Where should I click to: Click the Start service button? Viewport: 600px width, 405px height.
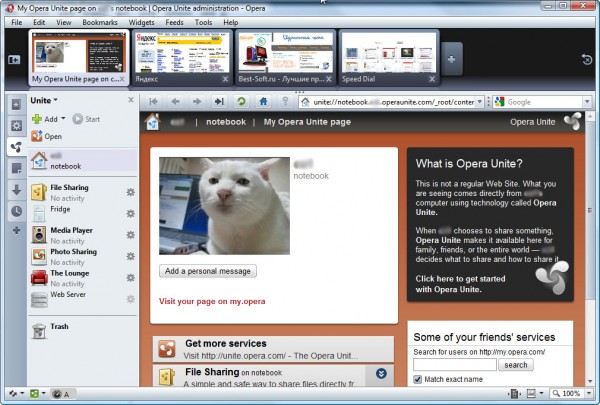click(86, 119)
